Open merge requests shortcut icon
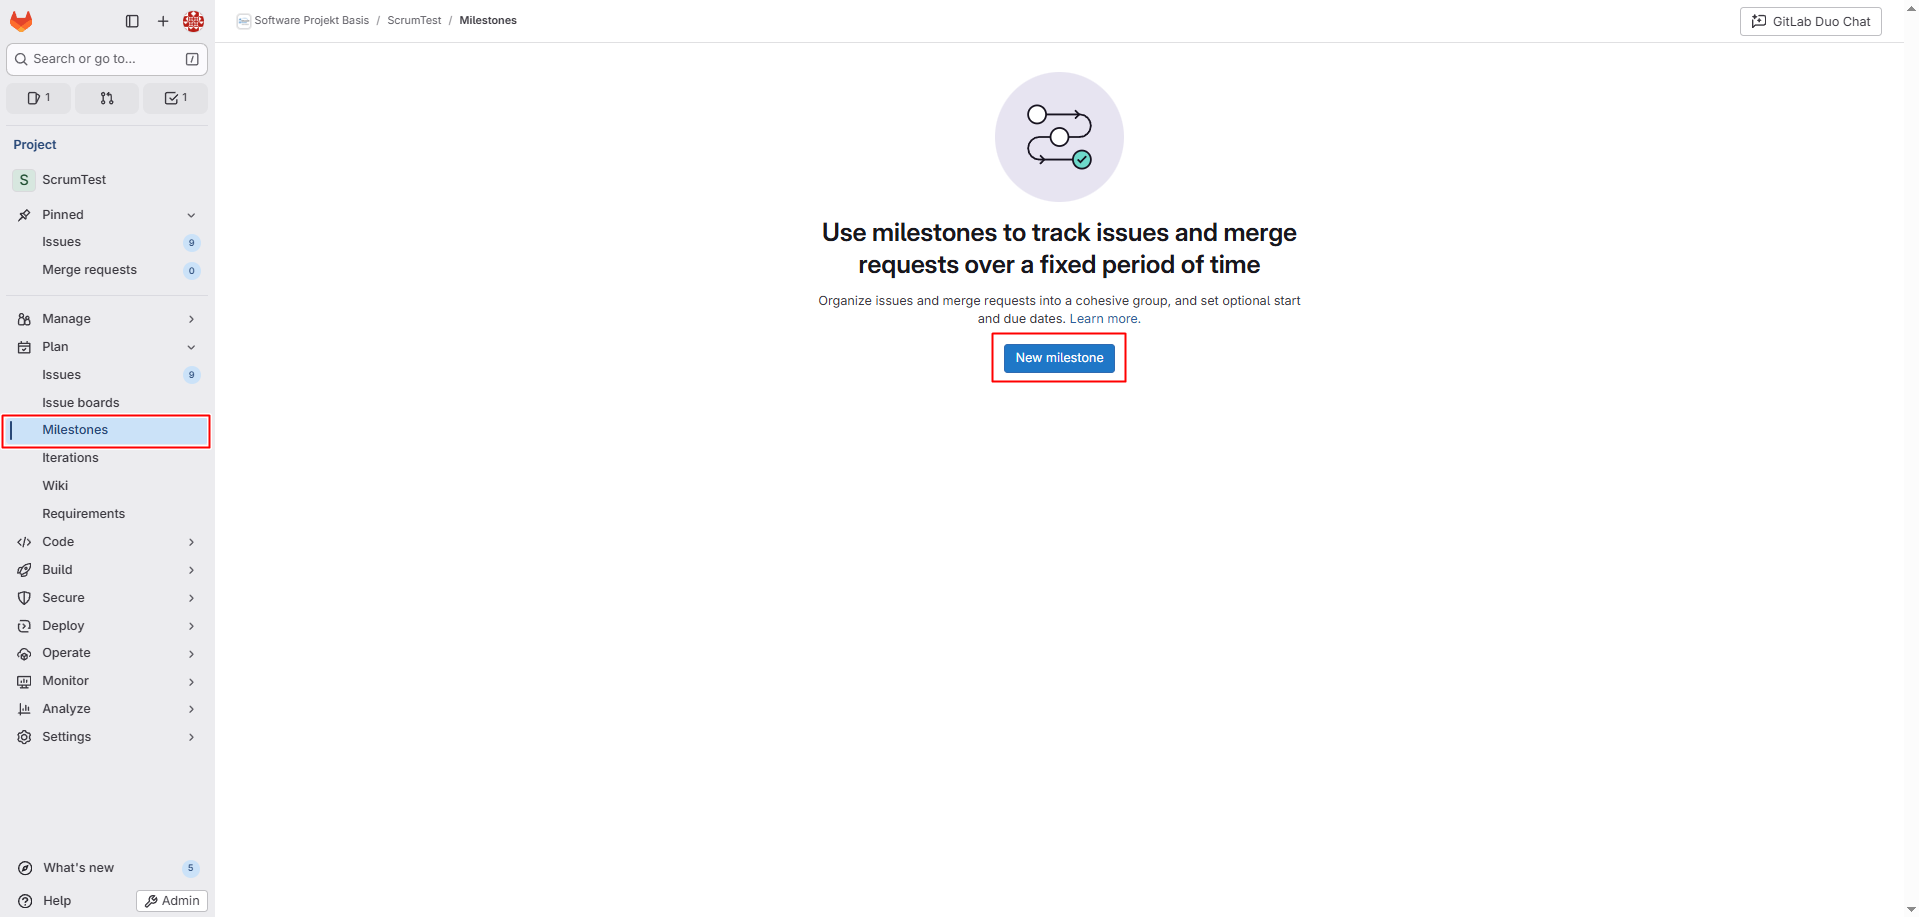The image size is (1919, 917). (107, 98)
